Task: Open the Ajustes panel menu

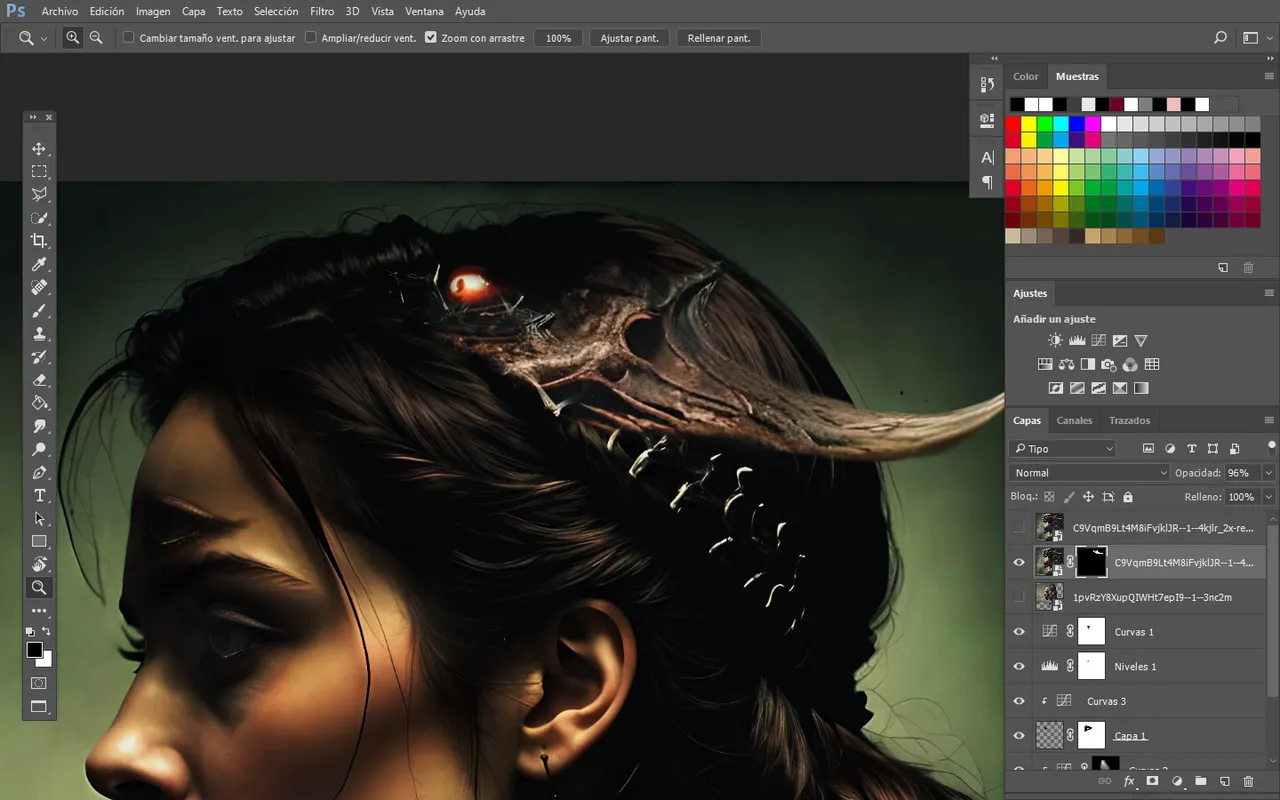Action: pyautogui.click(x=1269, y=293)
